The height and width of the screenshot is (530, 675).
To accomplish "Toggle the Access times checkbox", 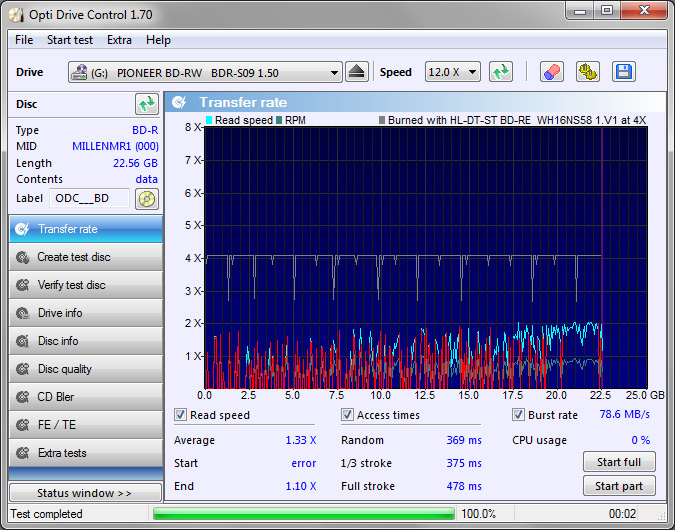I will coord(347,415).
